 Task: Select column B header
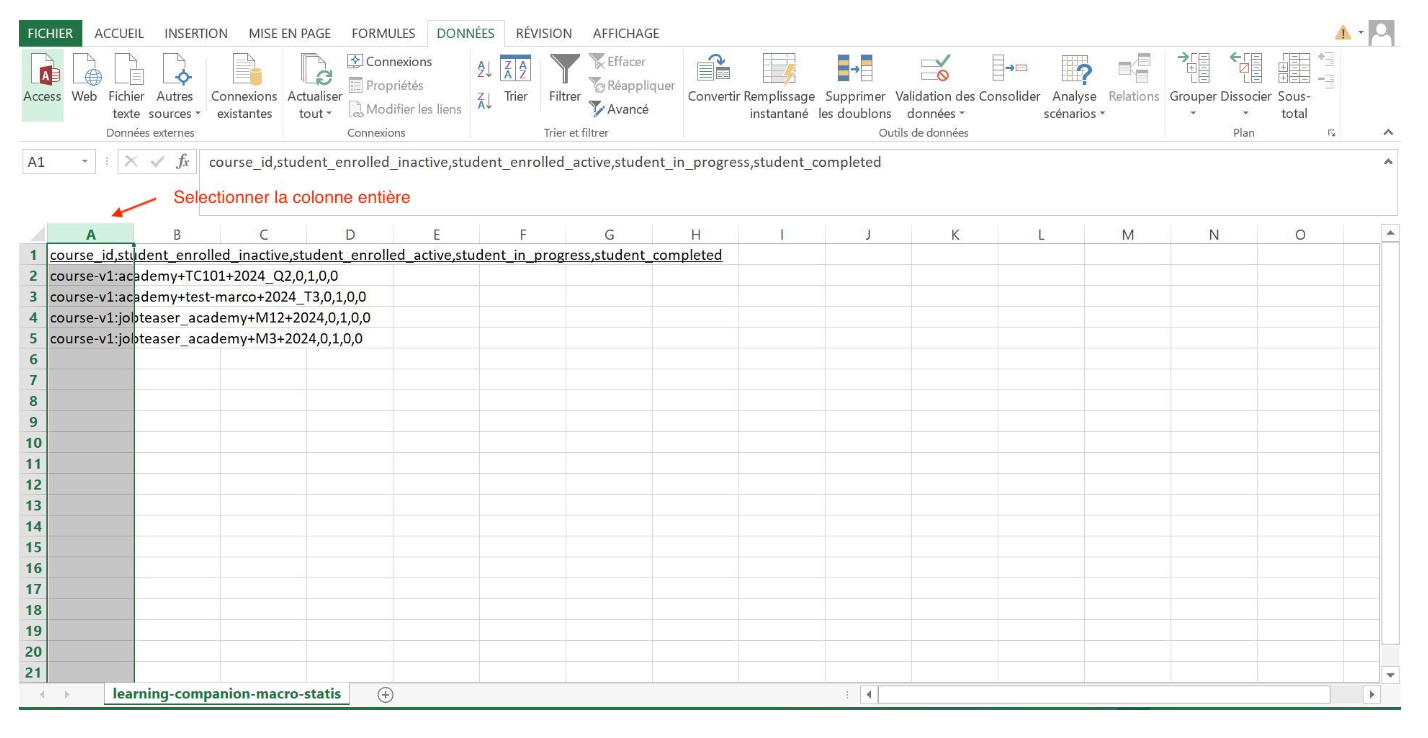tap(177, 234)
